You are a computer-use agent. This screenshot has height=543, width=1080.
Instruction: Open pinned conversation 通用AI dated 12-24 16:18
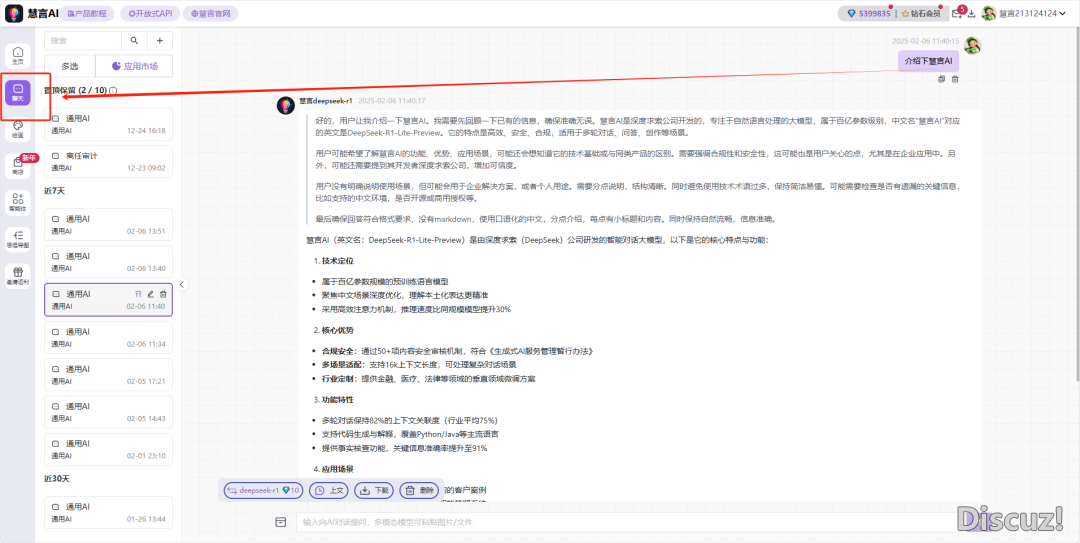[108, 124]
